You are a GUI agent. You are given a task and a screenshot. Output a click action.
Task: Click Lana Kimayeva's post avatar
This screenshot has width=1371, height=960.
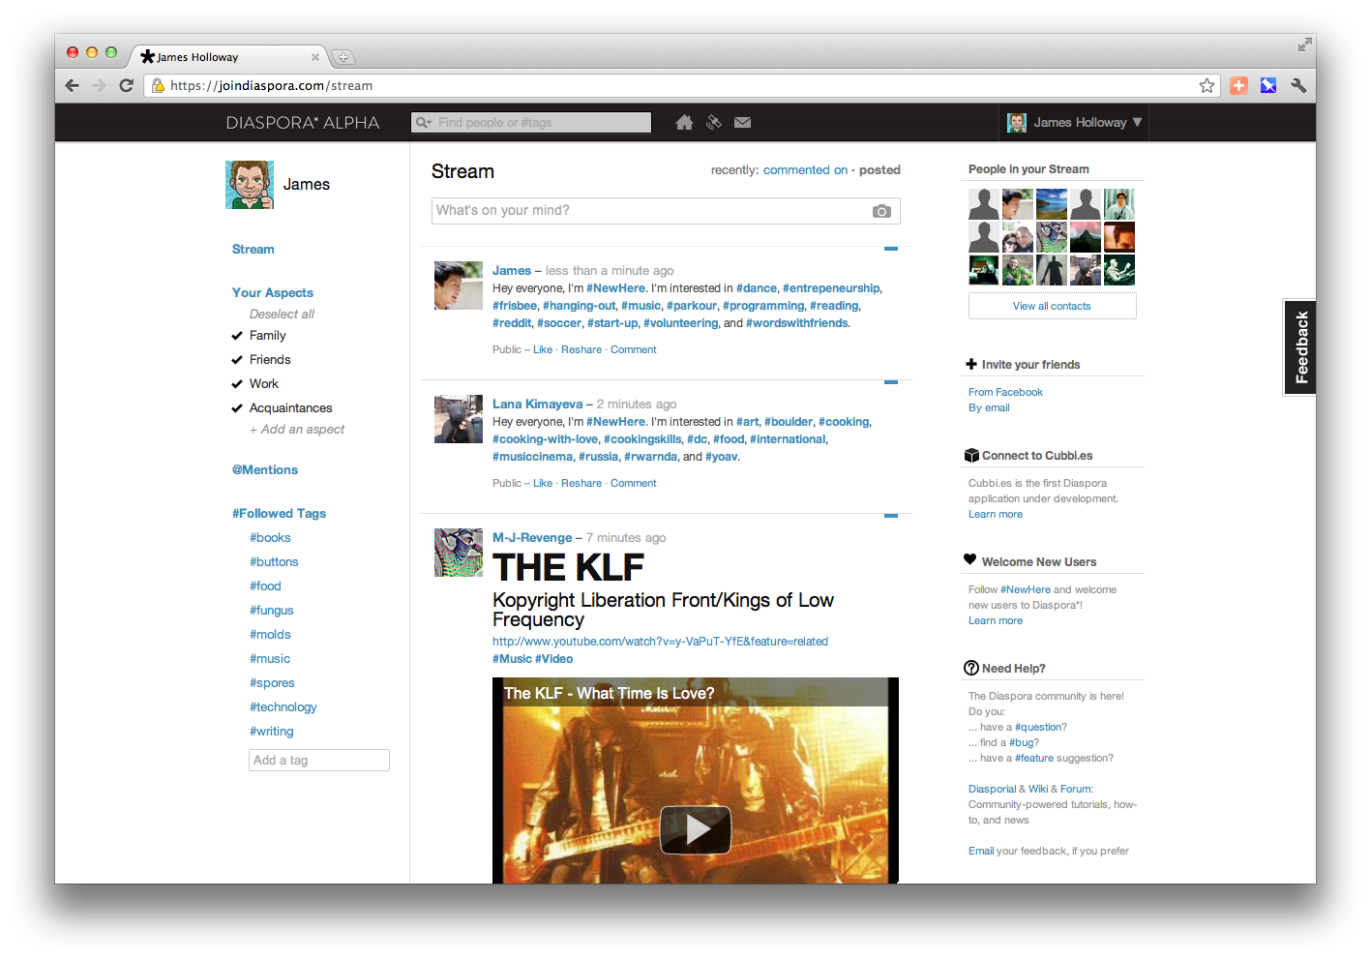[458, 419]
